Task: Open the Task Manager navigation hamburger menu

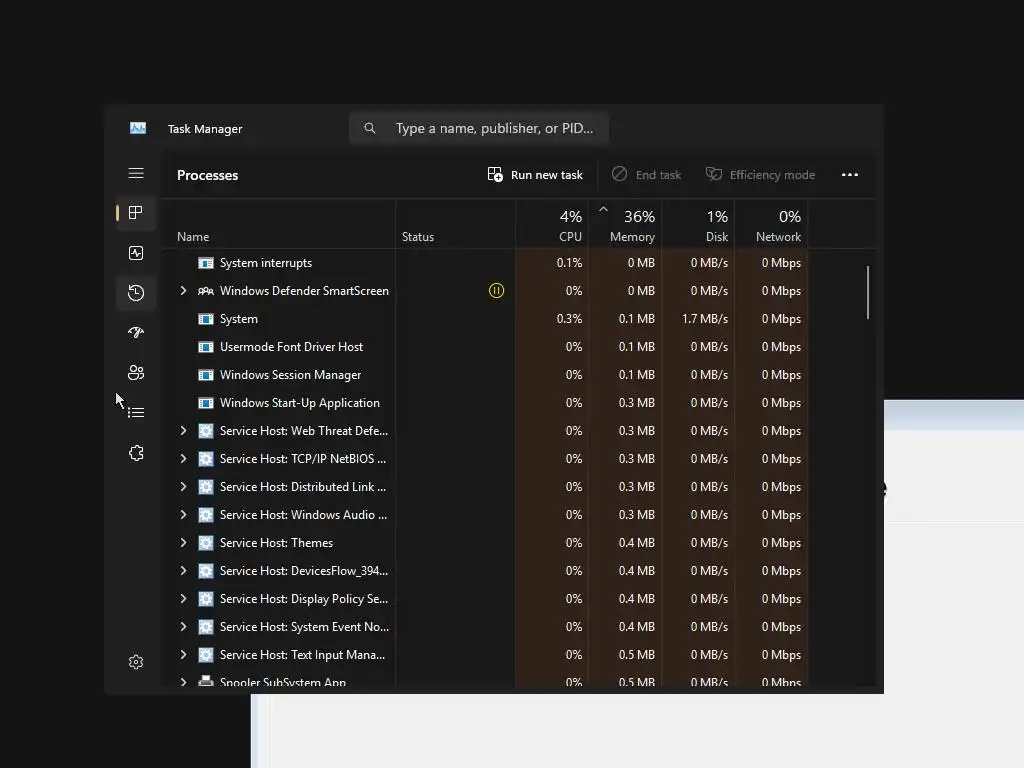Action: (136, 173)
